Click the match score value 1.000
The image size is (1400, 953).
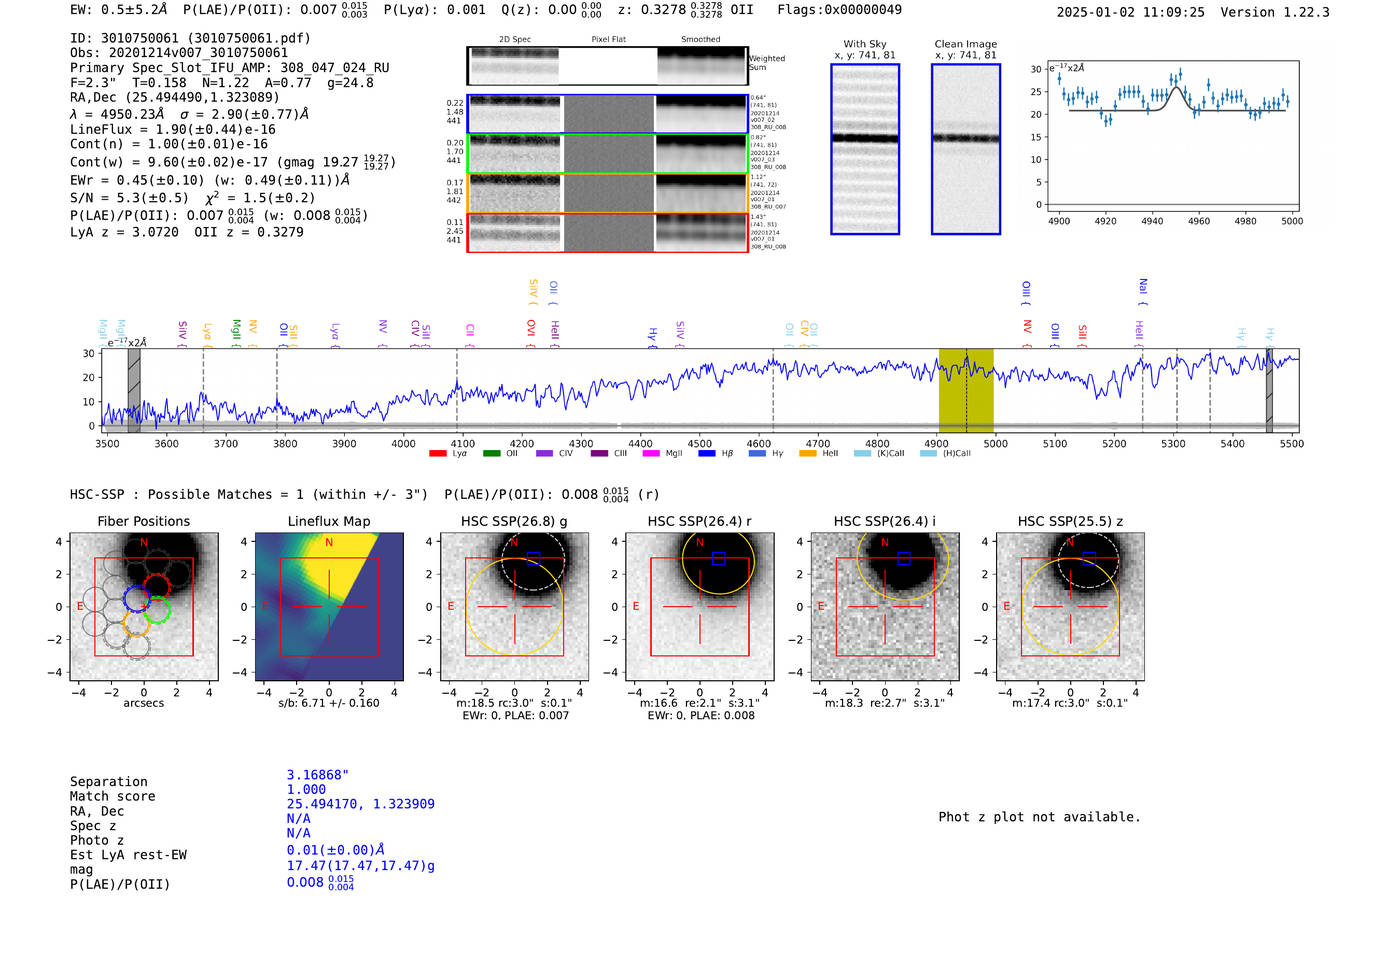point(306,789)
